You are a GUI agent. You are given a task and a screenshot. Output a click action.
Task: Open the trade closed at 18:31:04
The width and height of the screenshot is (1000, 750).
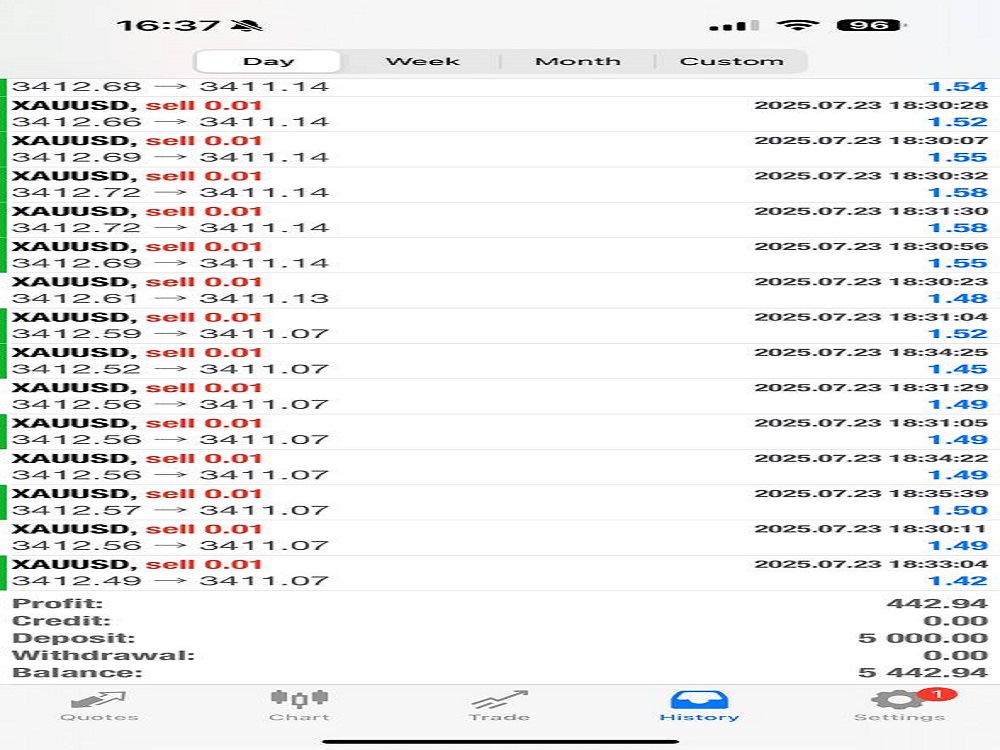(x=500, y=326)
